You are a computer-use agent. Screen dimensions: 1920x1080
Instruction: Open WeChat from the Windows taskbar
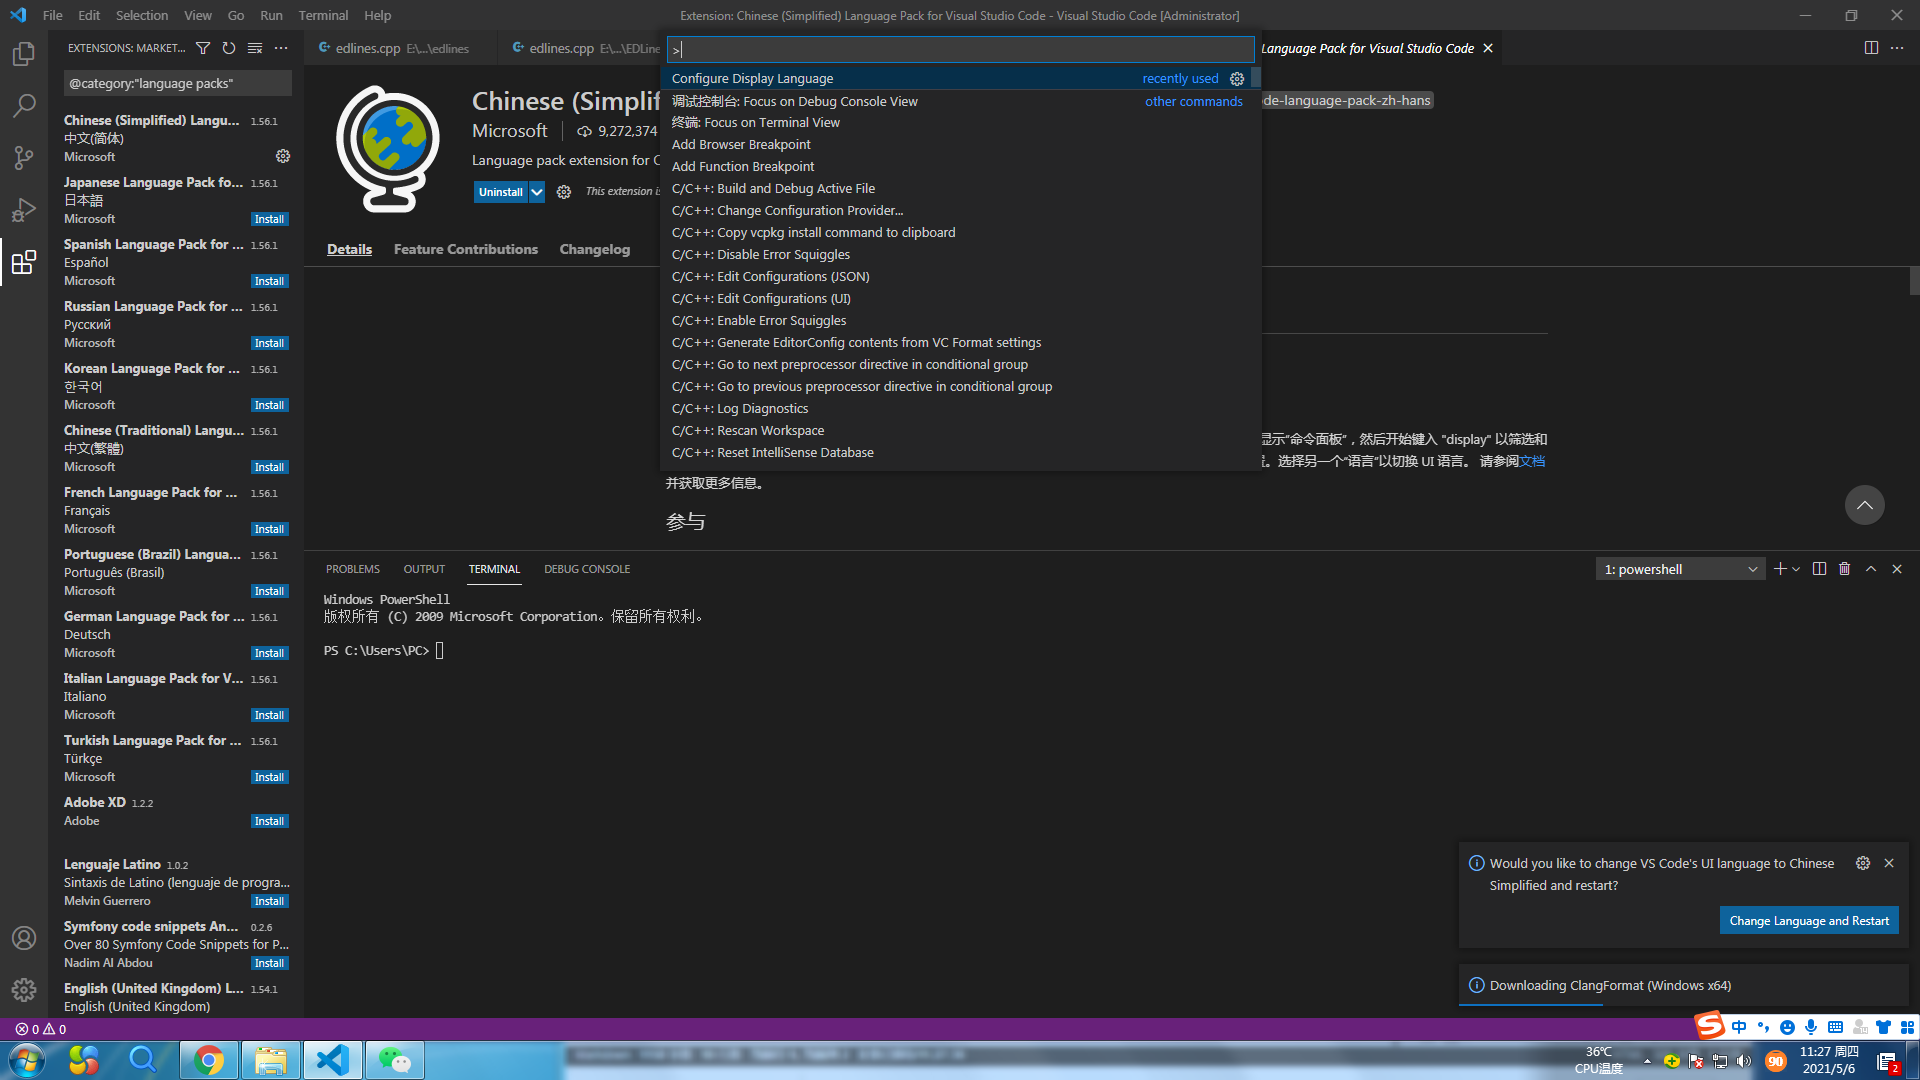395,1060
